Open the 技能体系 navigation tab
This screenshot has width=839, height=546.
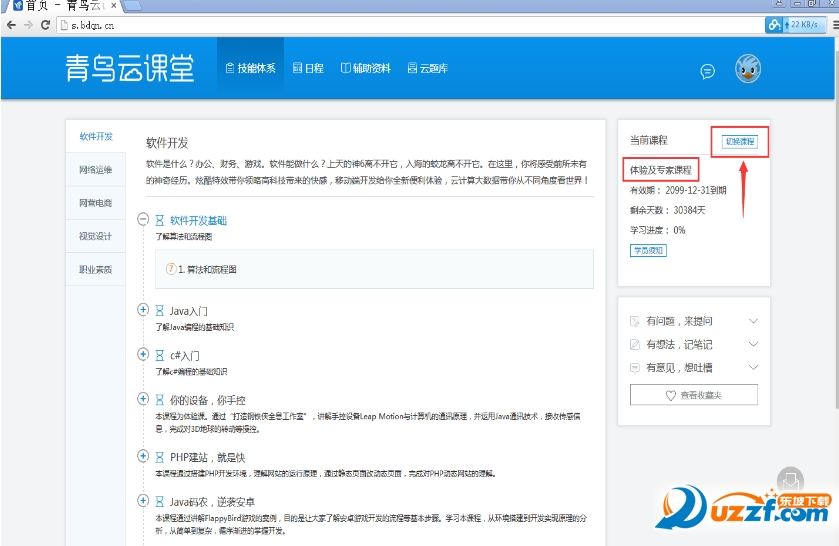[x=250, y=68]
